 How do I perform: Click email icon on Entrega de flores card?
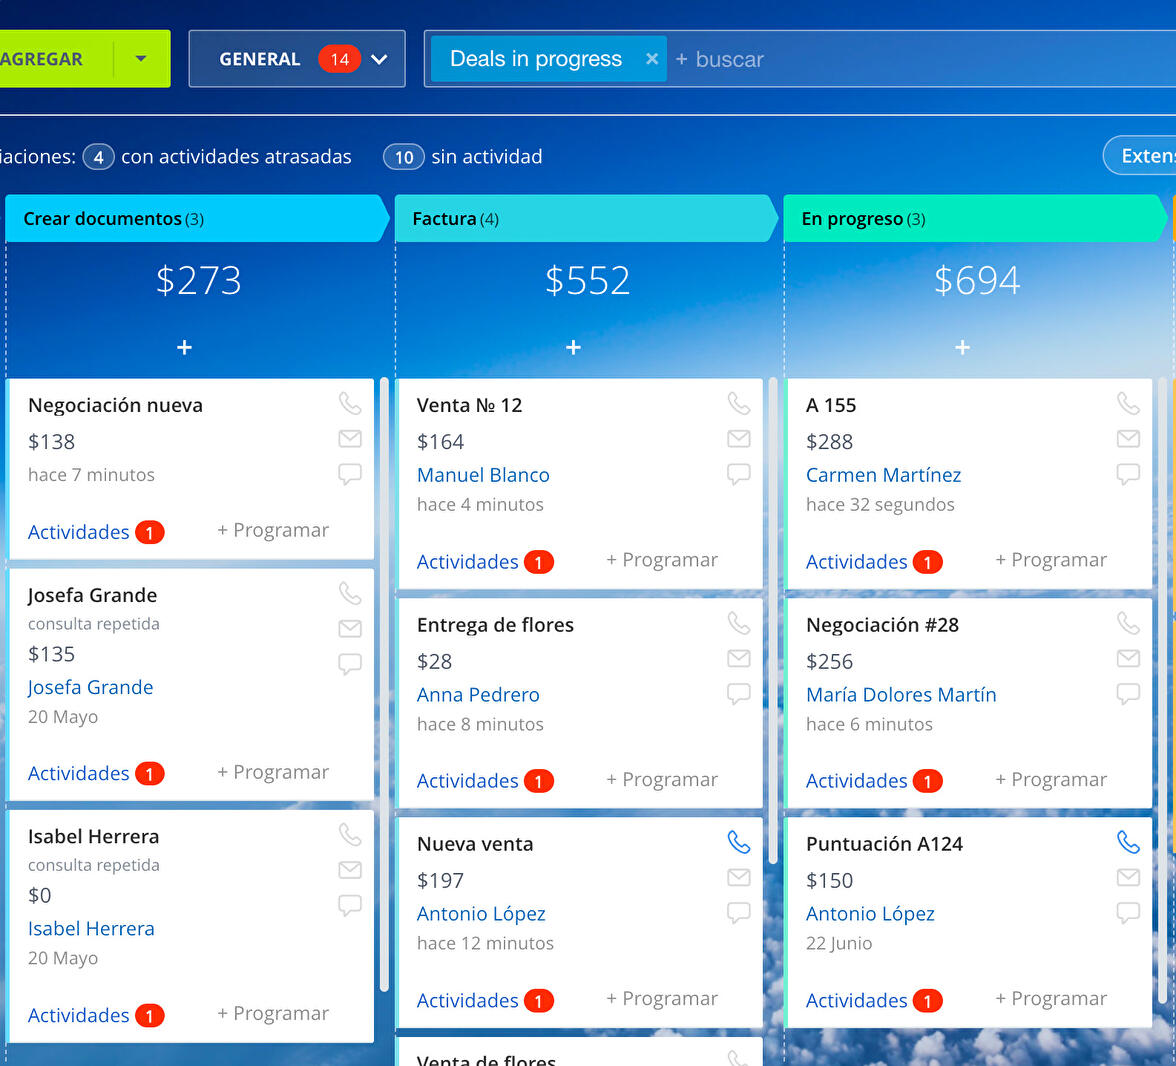pos(738,658)
